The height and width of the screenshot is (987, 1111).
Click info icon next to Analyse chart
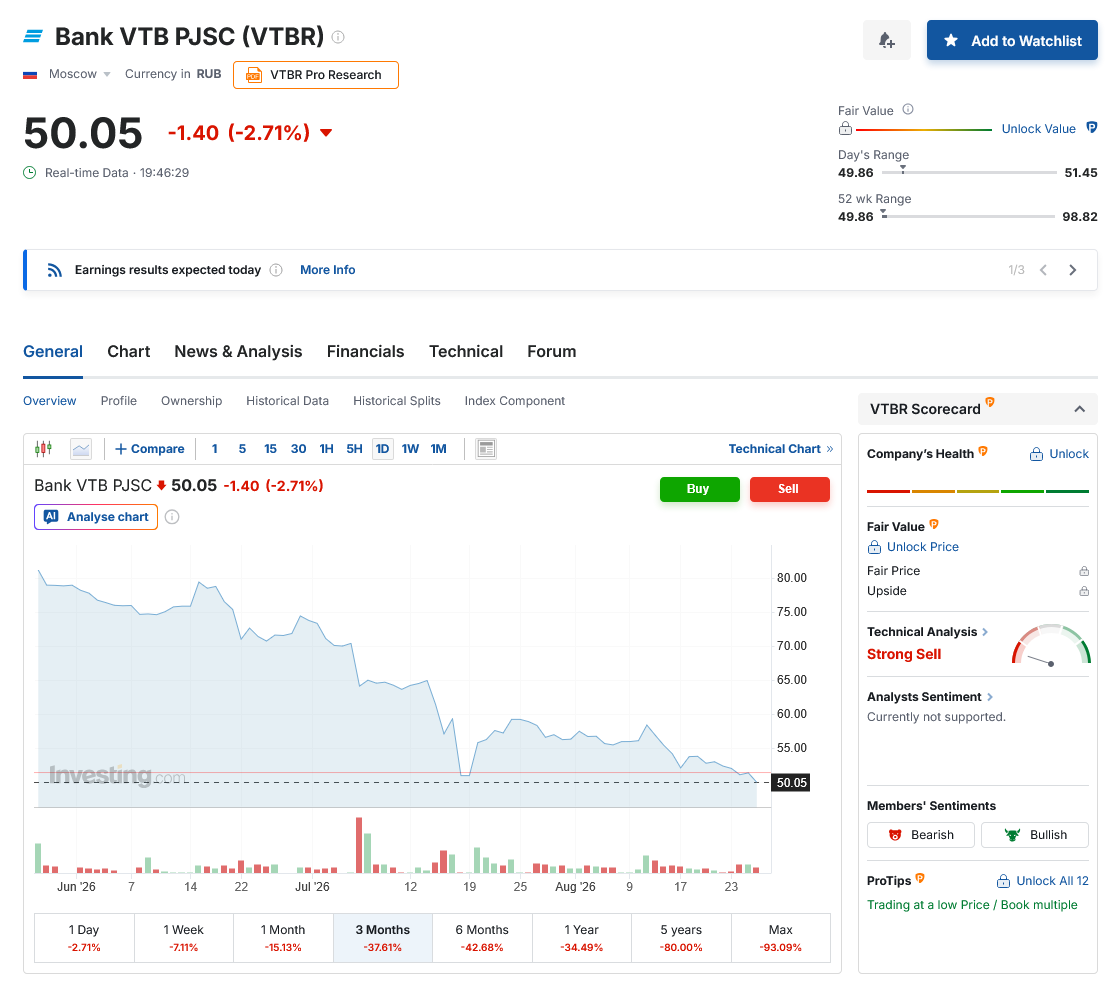click(171, 517)
